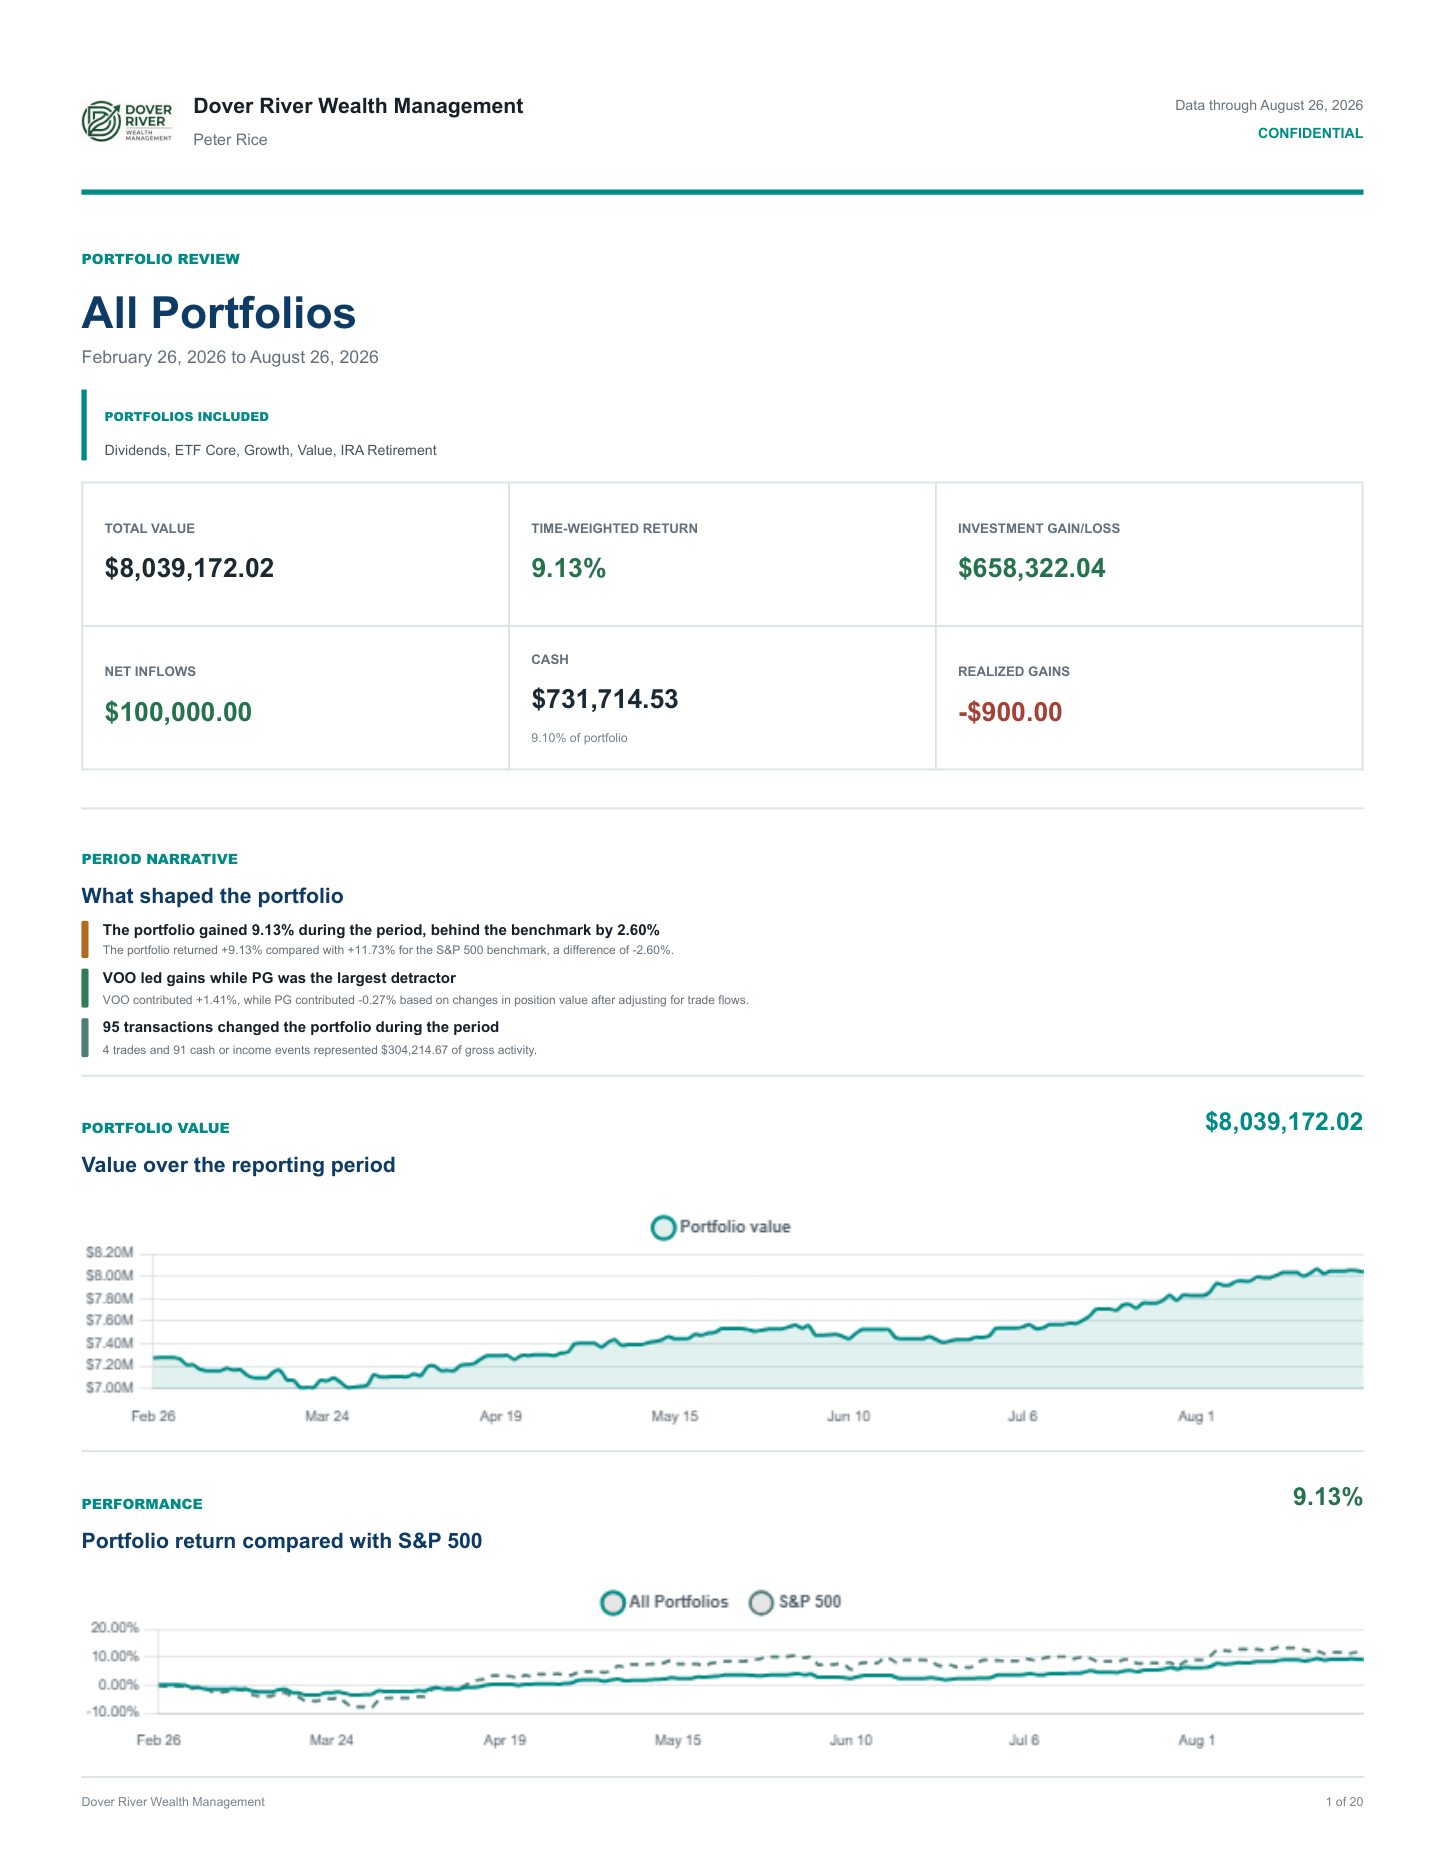
Task: Click the 9.13% value under Time-Weighted Return
Action: [569, 568]
